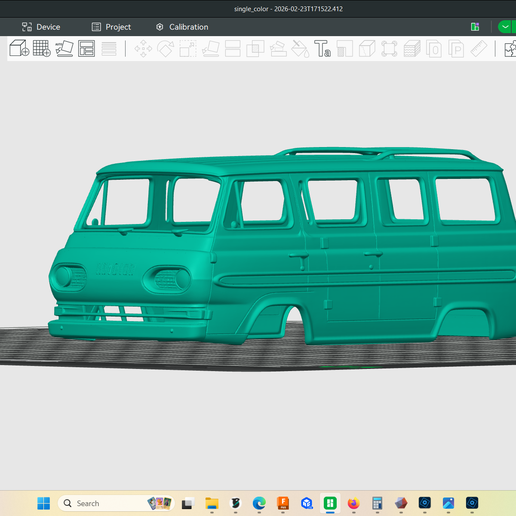Expand the green slice button dropdown chevron

pyautogui.click(x=505, y=27)
